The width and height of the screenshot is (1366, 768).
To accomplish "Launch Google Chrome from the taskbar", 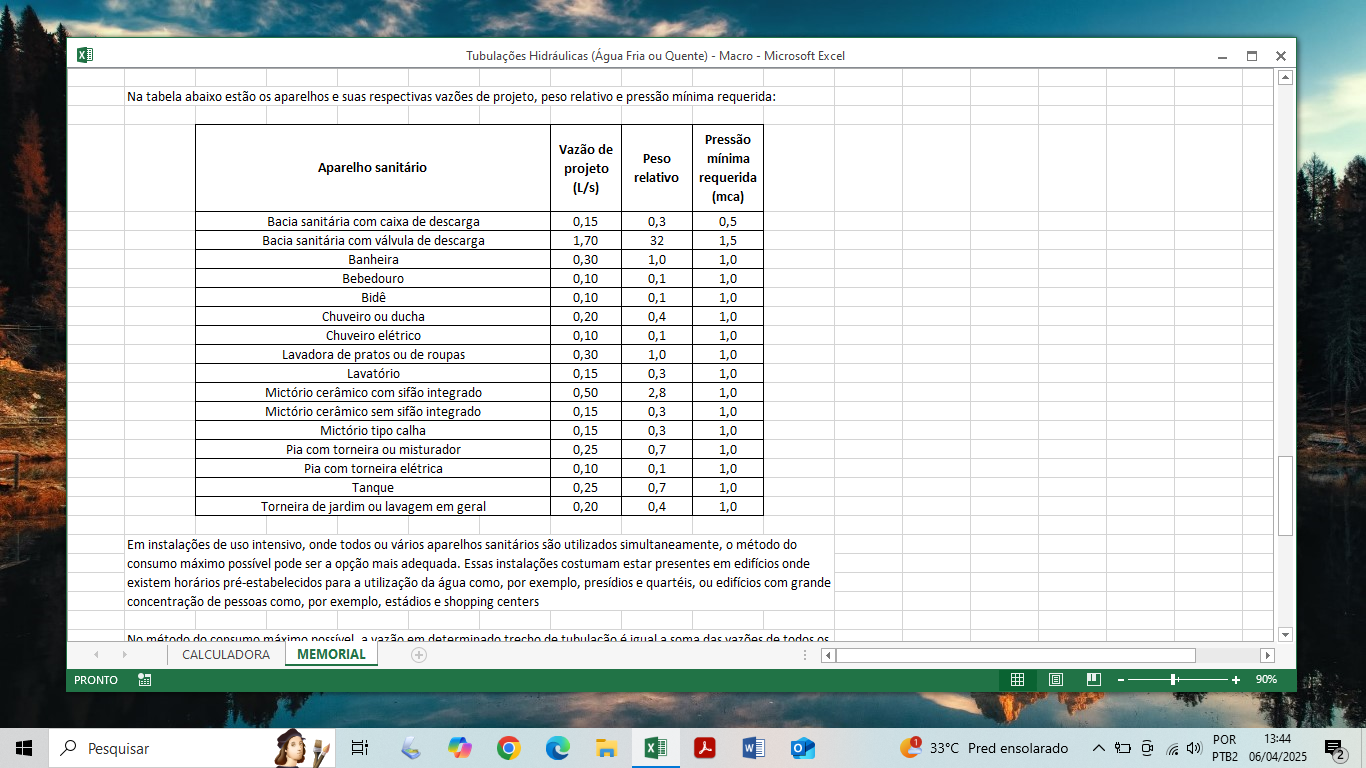I will (509, 748).
